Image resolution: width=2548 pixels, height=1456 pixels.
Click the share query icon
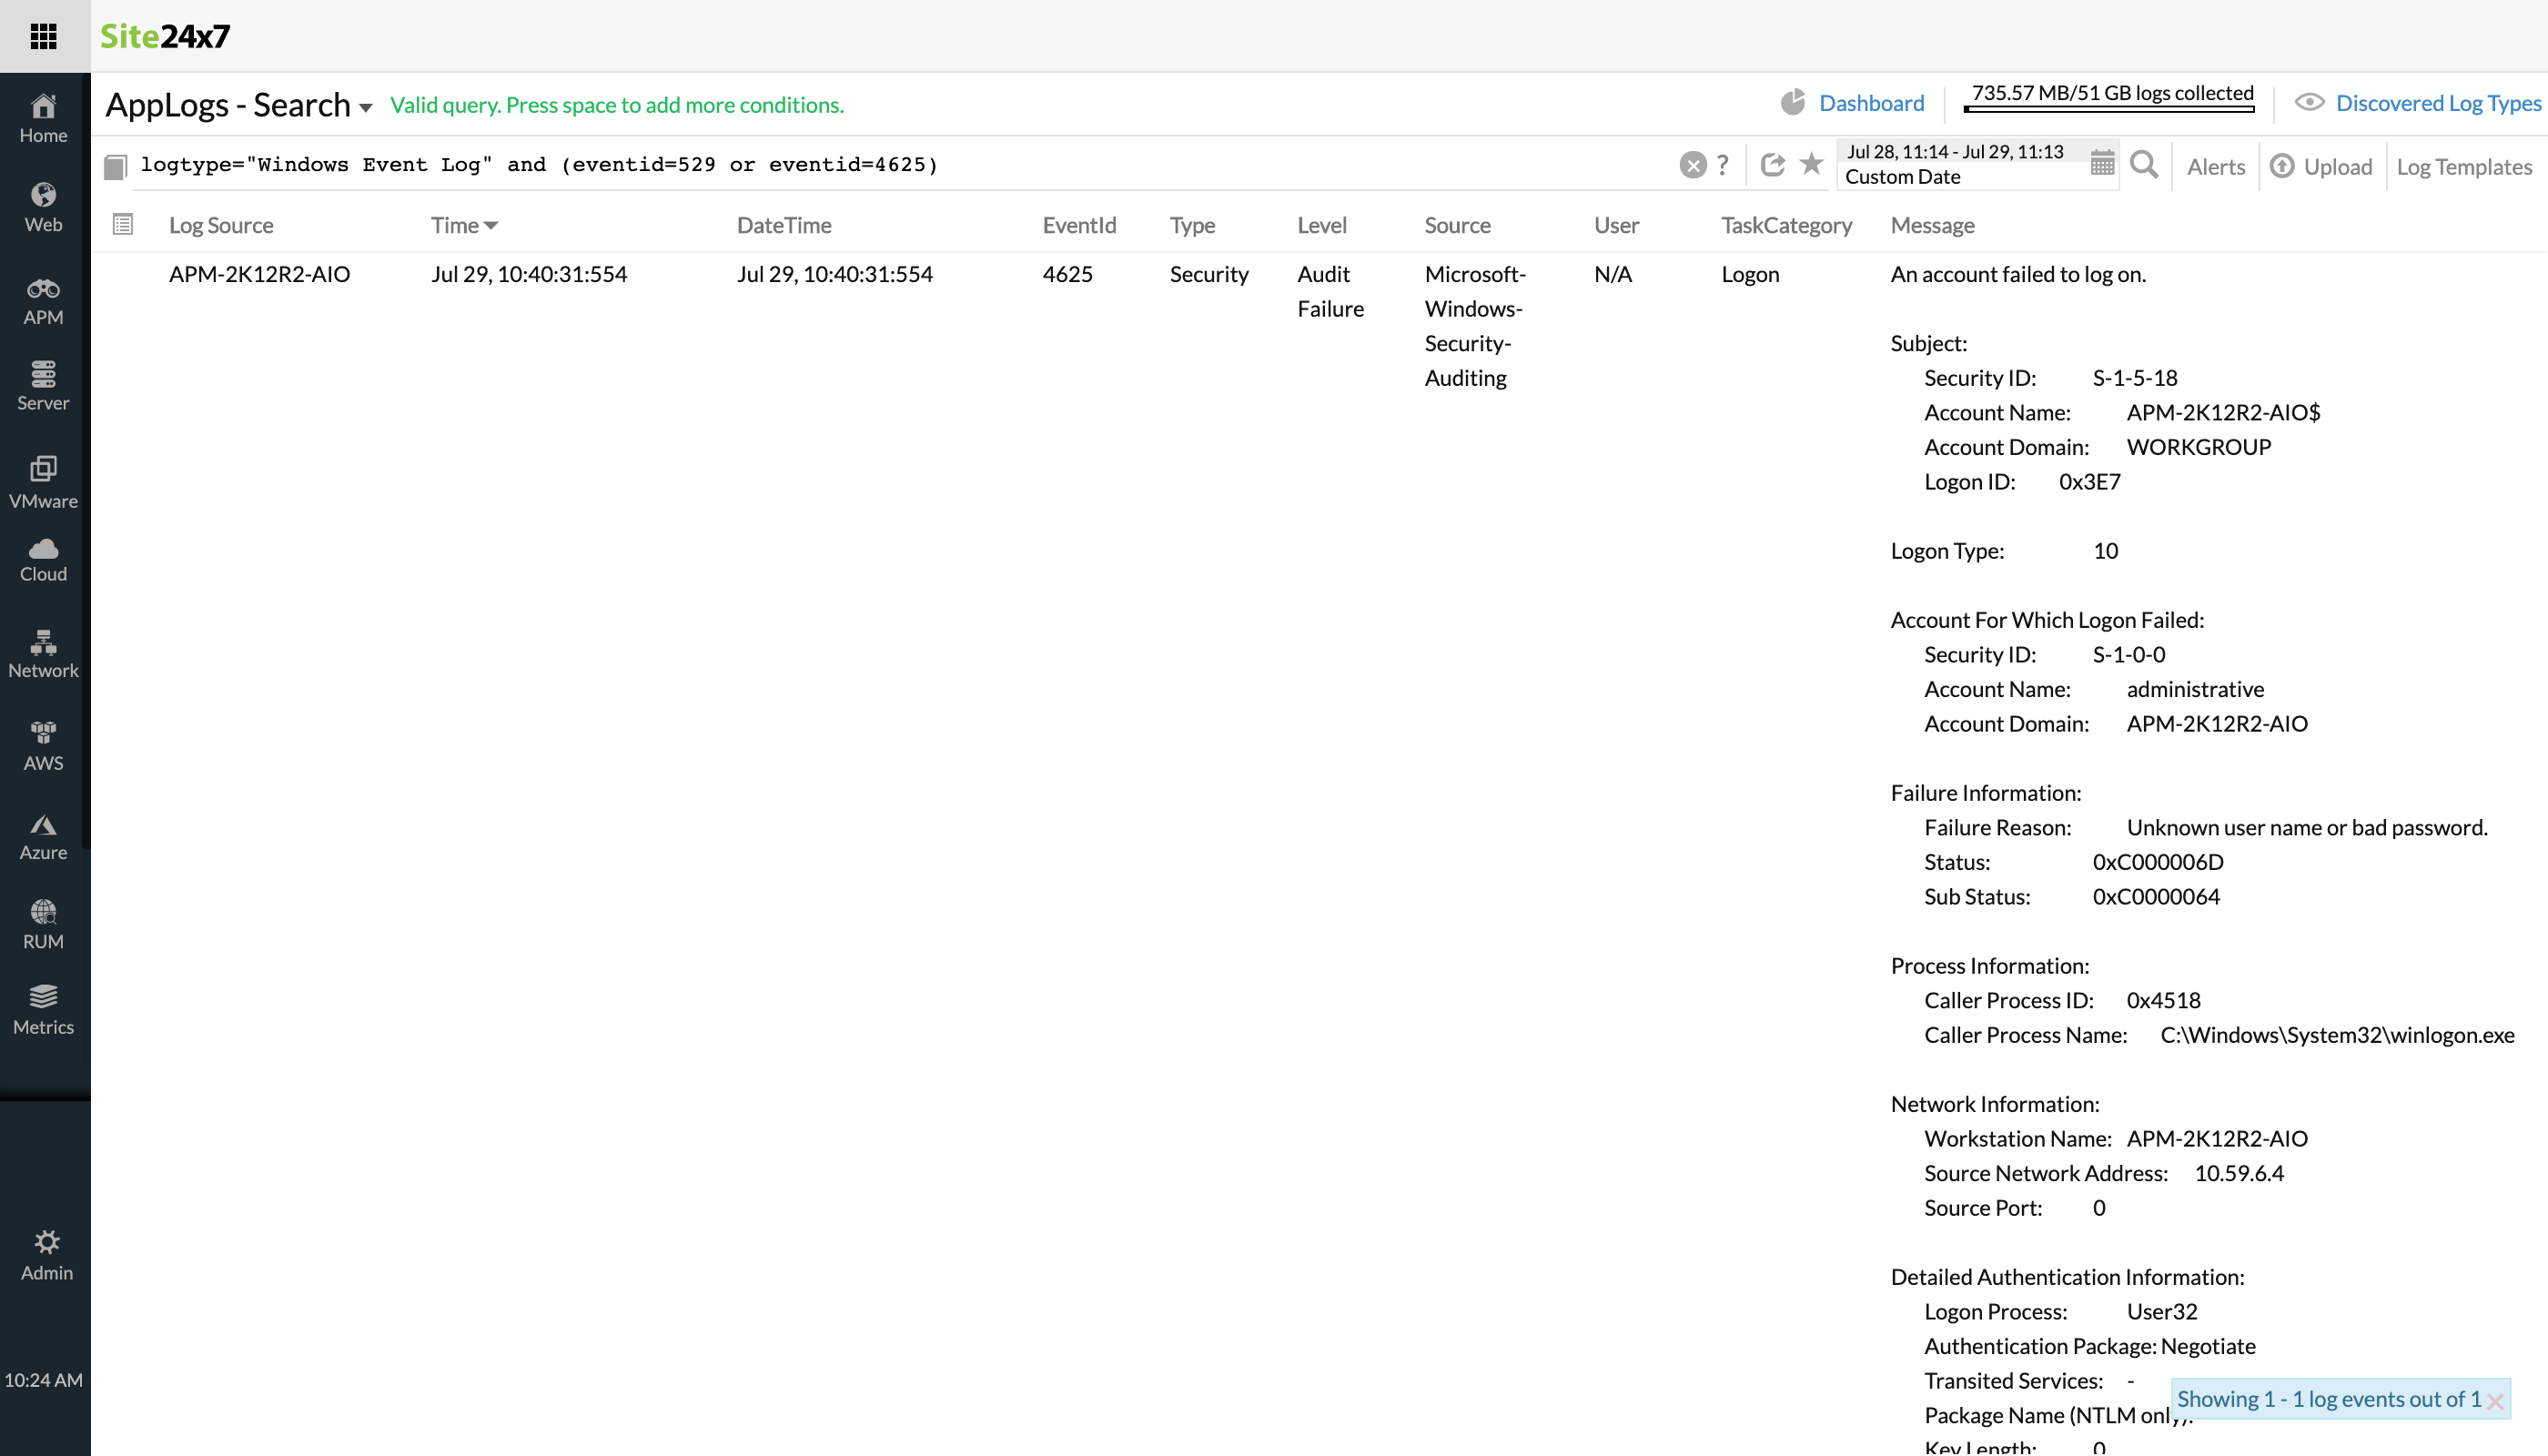[1771, 165]
